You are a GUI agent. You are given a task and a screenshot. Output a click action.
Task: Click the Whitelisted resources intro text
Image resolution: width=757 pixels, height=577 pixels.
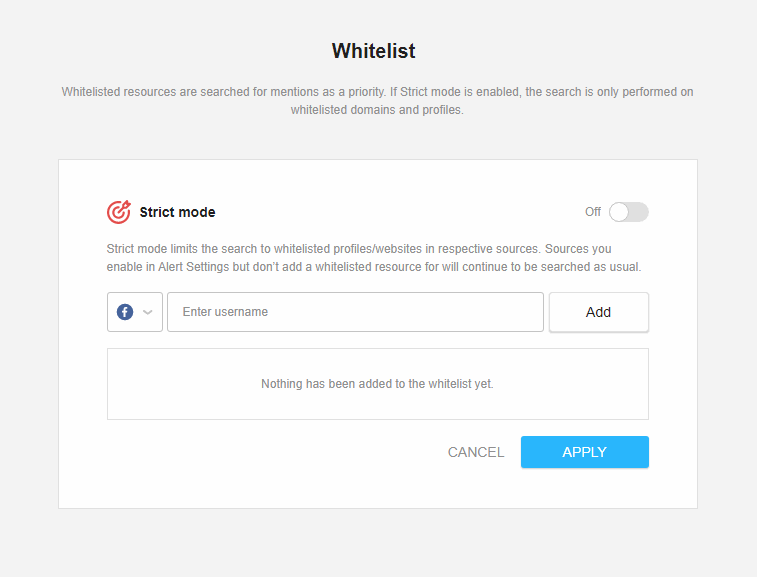pos(378,101)
